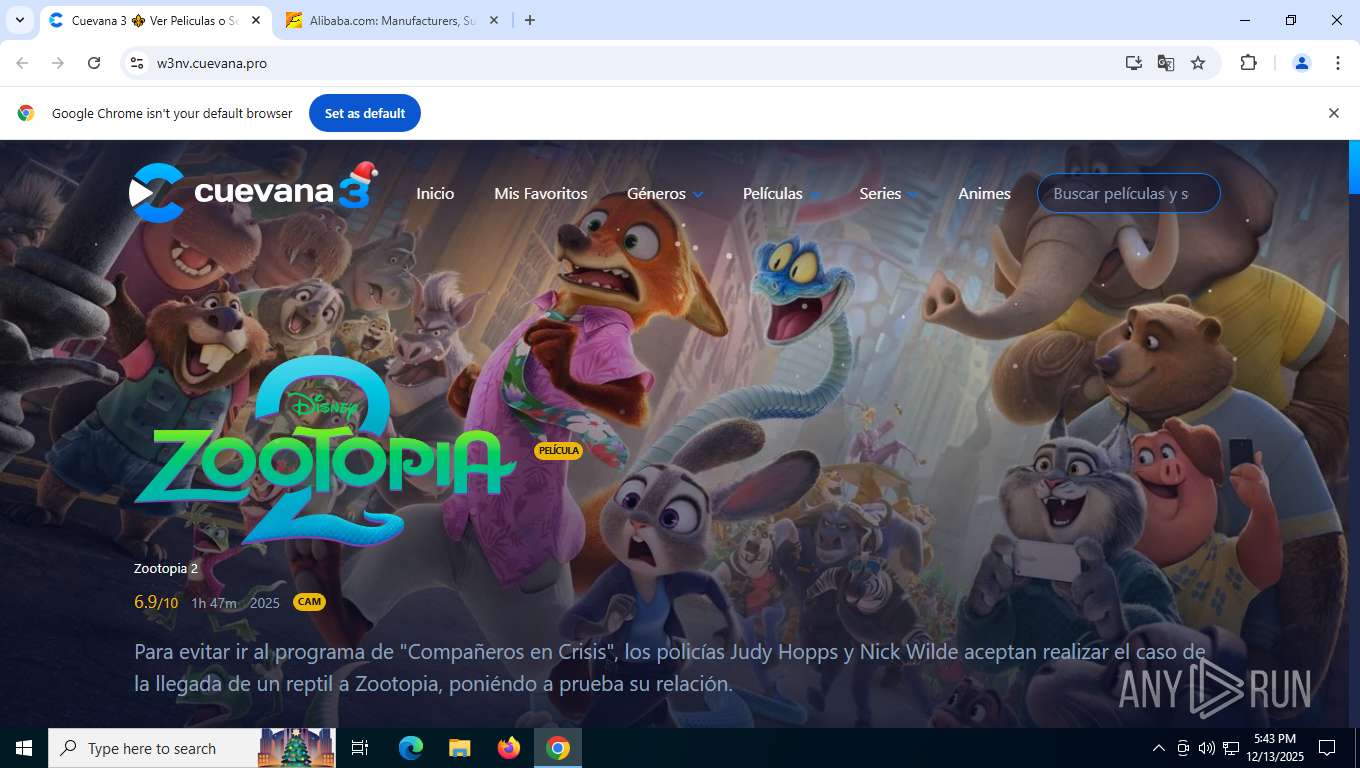Click the Meet Now tray icon

(1183, 748)
